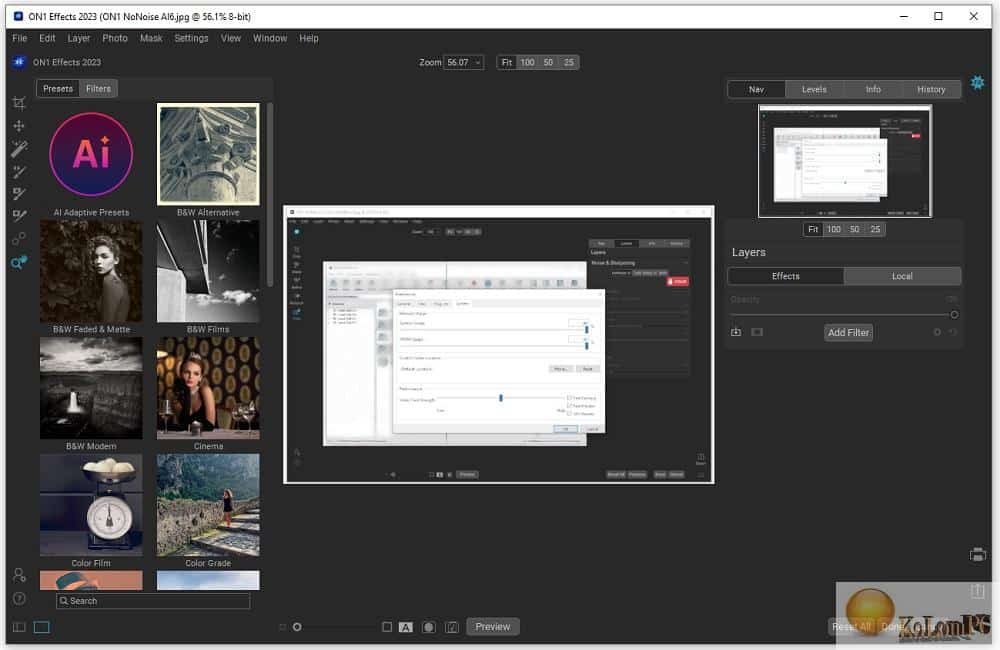The width and height of the screenshot is (1000, 650).
Task: Select the highlighted Zoom view tool
Action: pyautogui.click(x=19, y=262)
